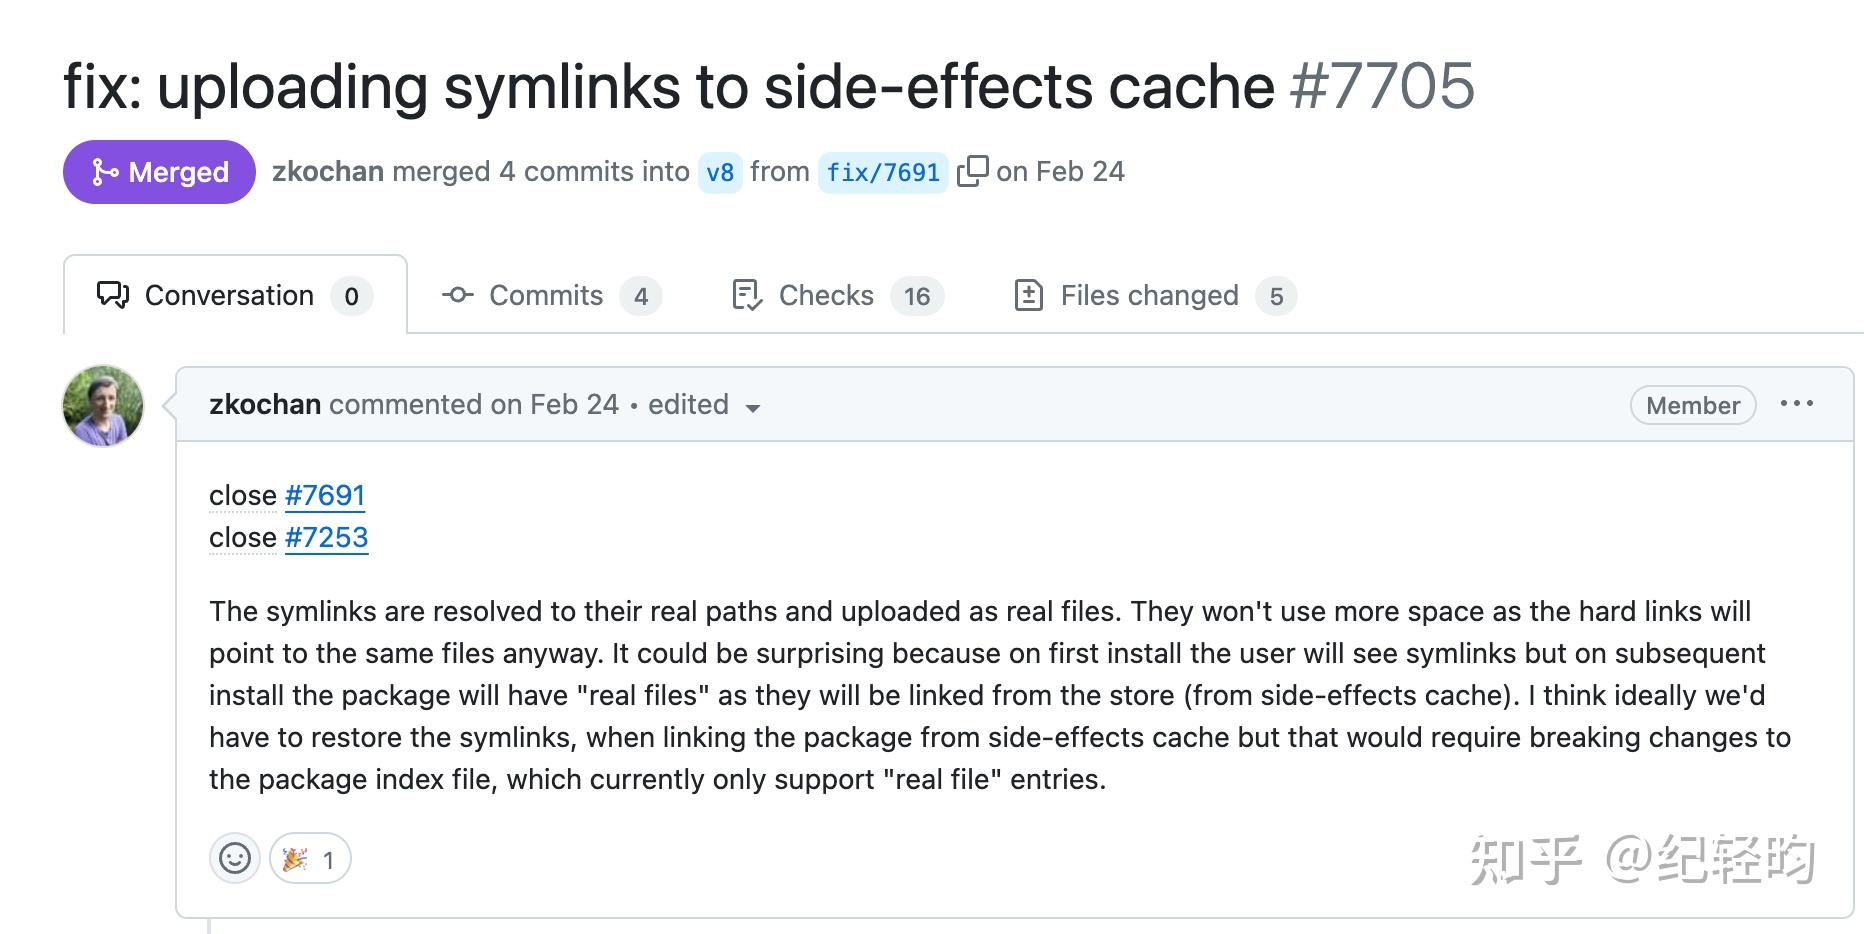The width and height of the screenshot is (1864, 934).
Task: Click zkochan author name in merge line
Action: tap(328, 172)
